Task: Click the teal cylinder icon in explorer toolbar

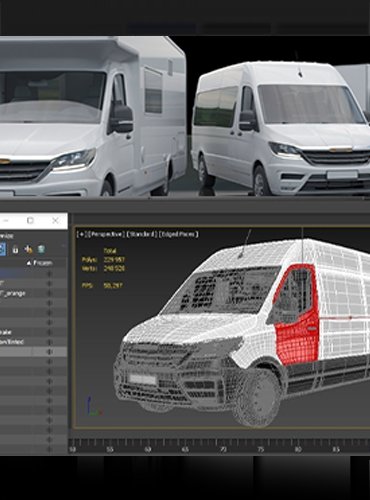Action: point(41,249)
